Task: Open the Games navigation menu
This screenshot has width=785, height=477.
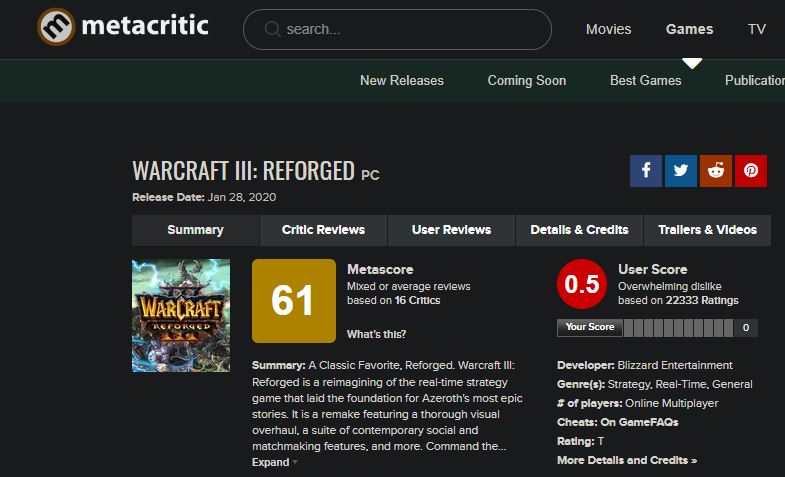Action: (690, 29)
